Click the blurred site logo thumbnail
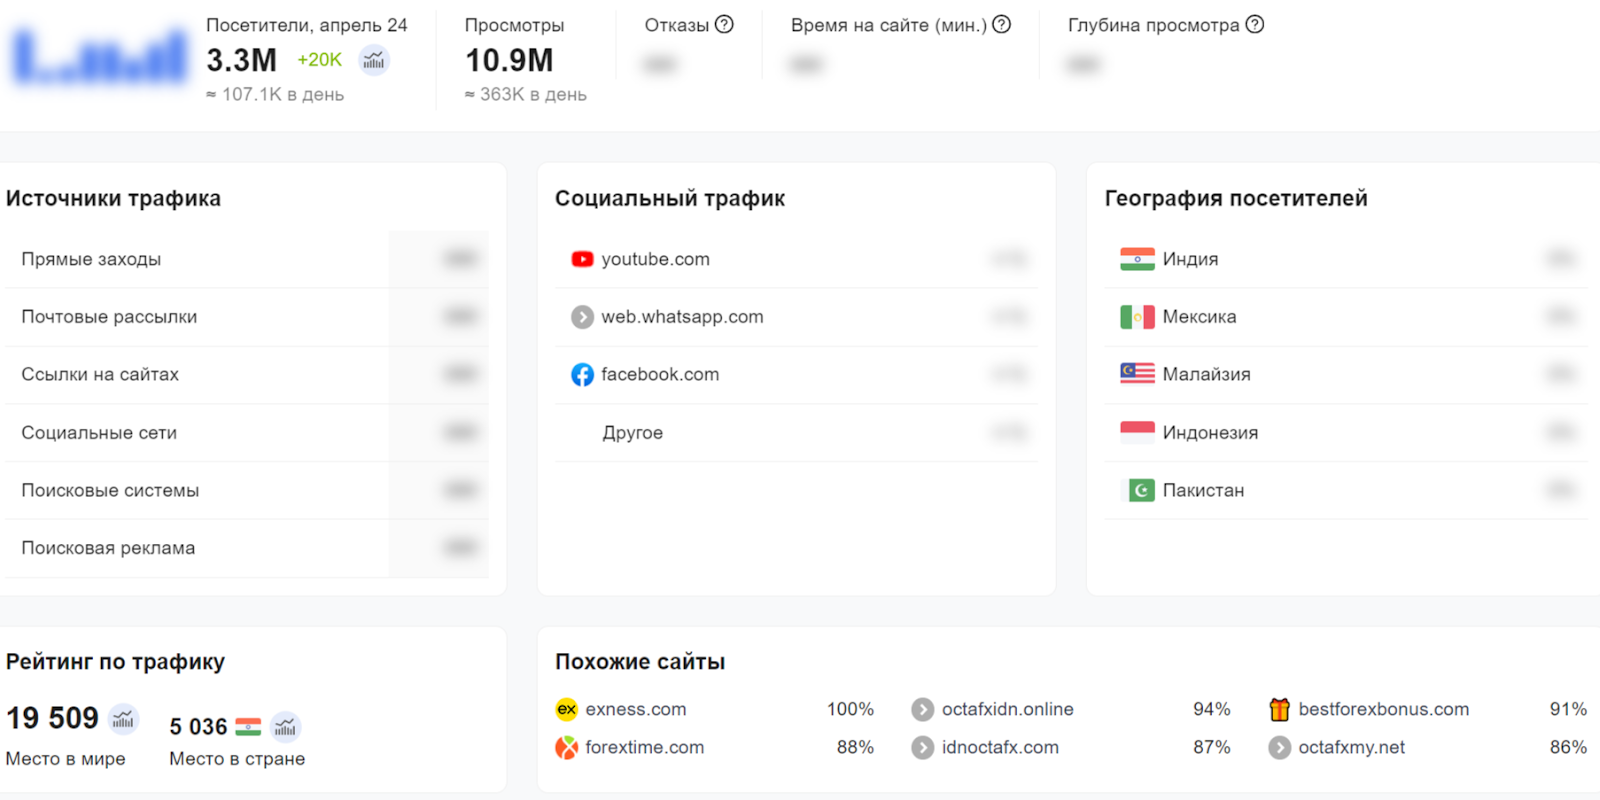The width and height of the screenshot is (1600, 800). pyautogui.click(x=100, y=58)
